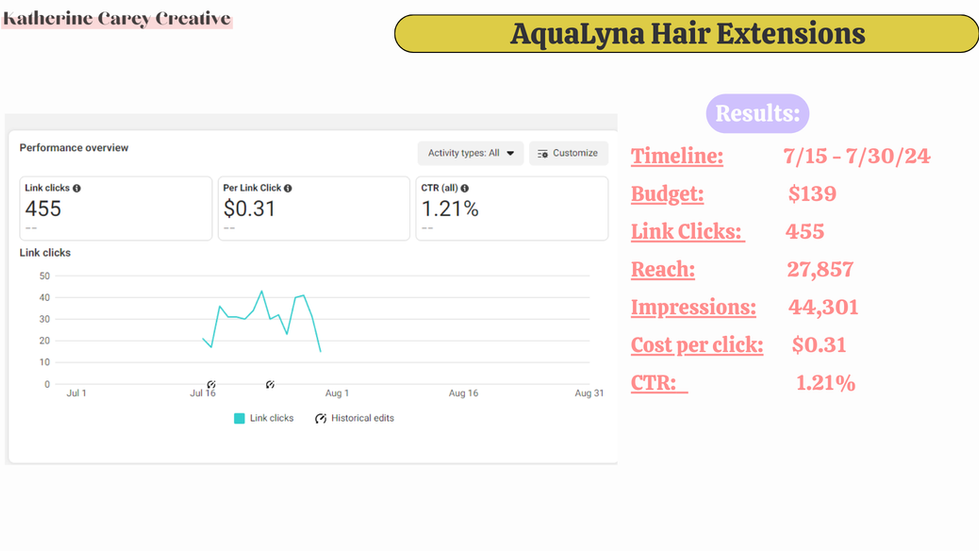Image resolution: width=979 pixels, height=551 pixels.
Task: Click the info icon beside Link clicks
Action: coord(77,188)
